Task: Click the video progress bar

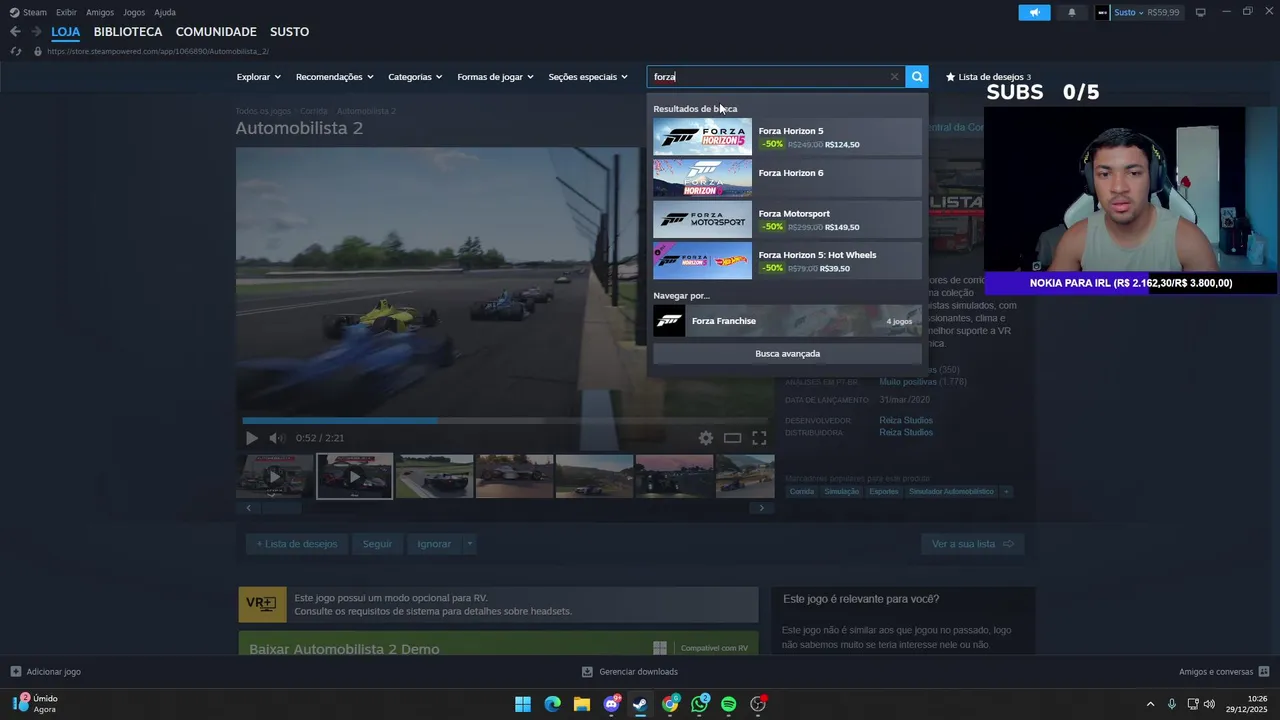Action: (x=505, y=421)
